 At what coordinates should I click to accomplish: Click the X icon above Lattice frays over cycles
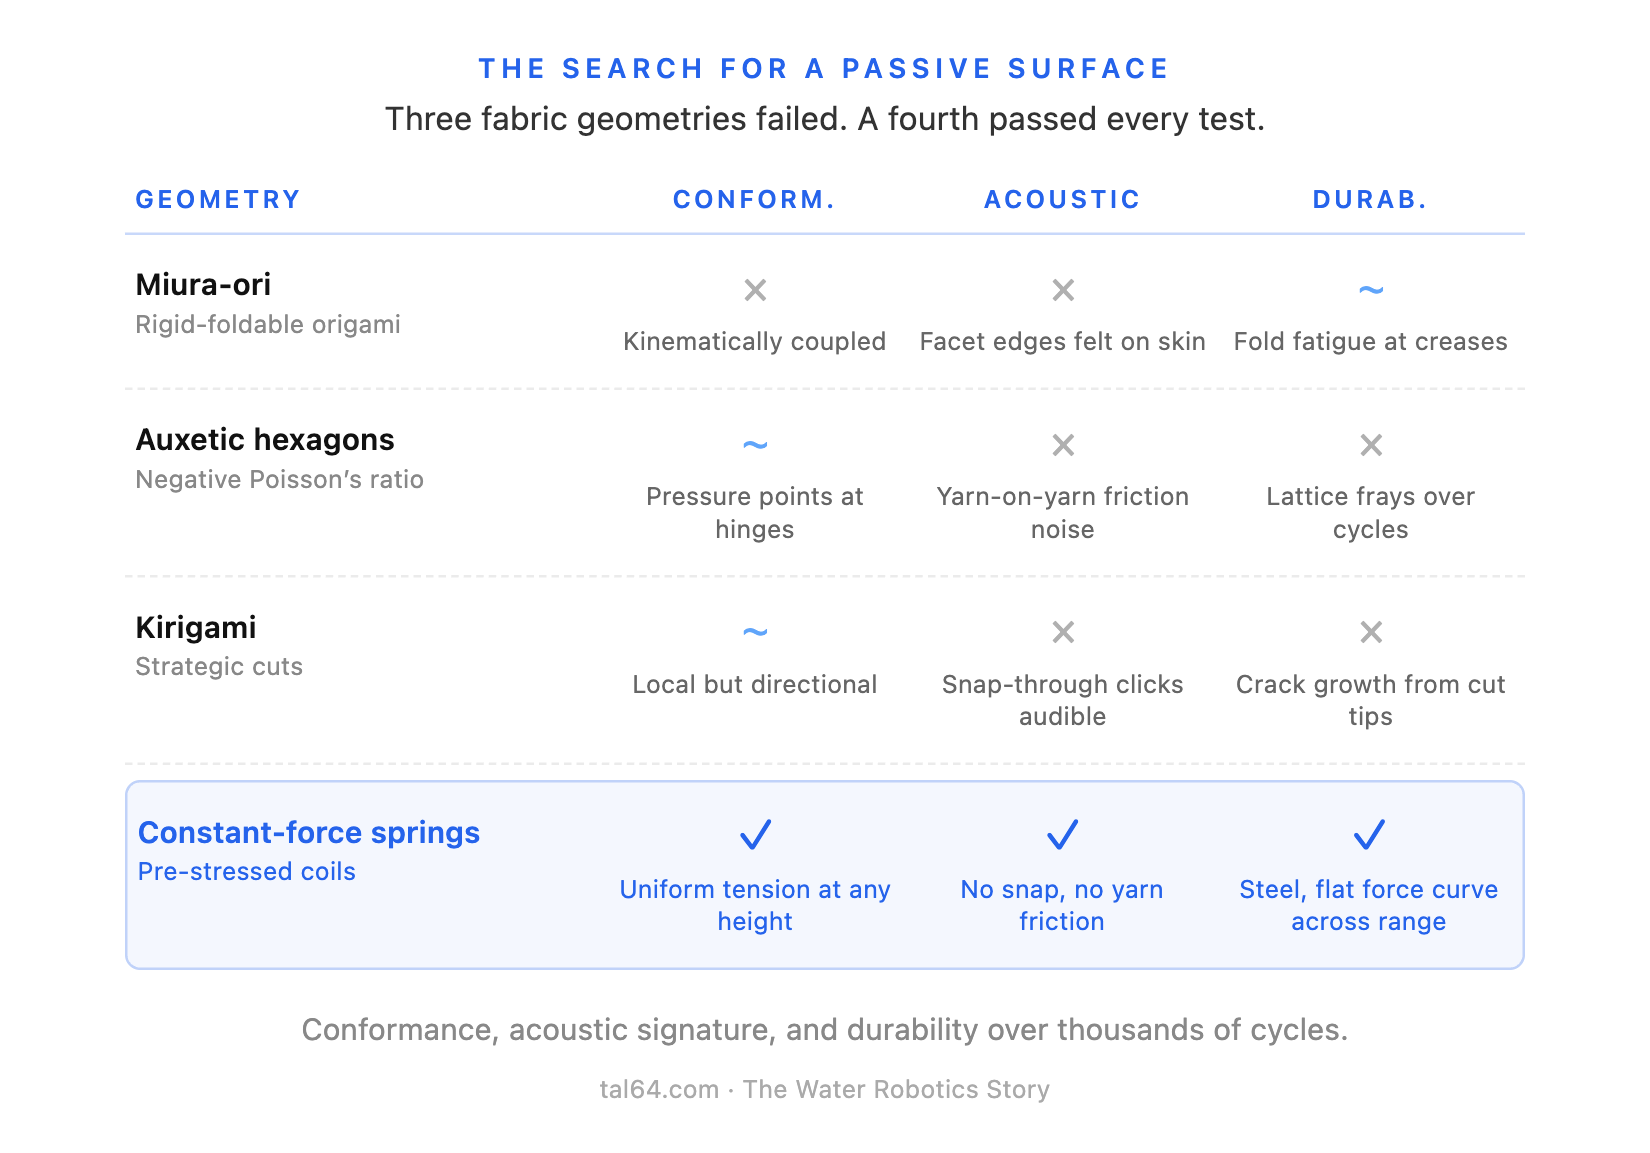(x=1371, y=444)
